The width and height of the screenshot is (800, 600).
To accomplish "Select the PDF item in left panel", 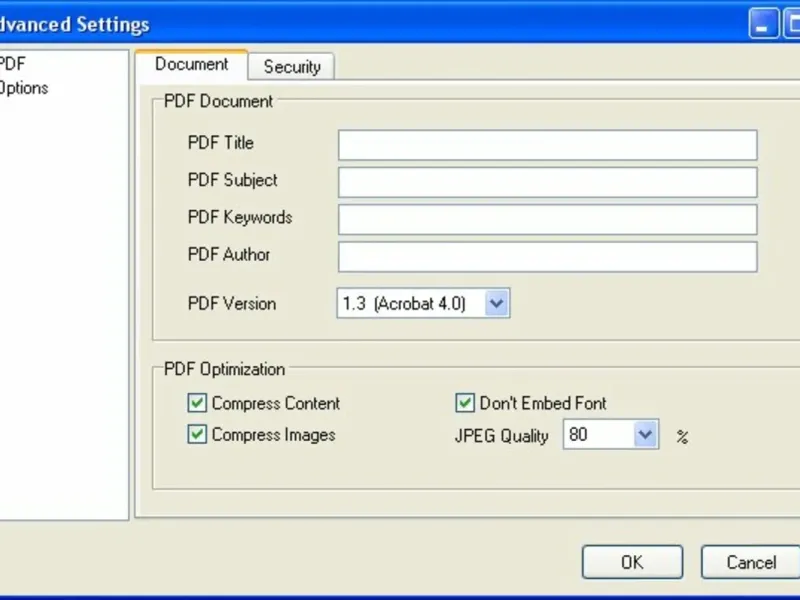I will click(x=12, y=64).
